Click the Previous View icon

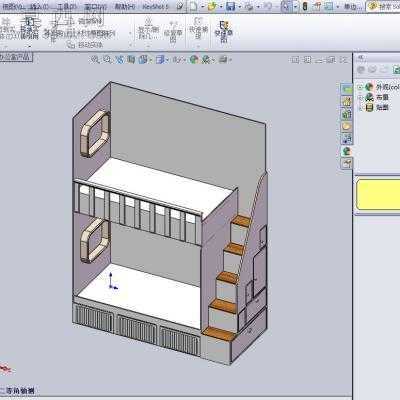tap(119, 60)
